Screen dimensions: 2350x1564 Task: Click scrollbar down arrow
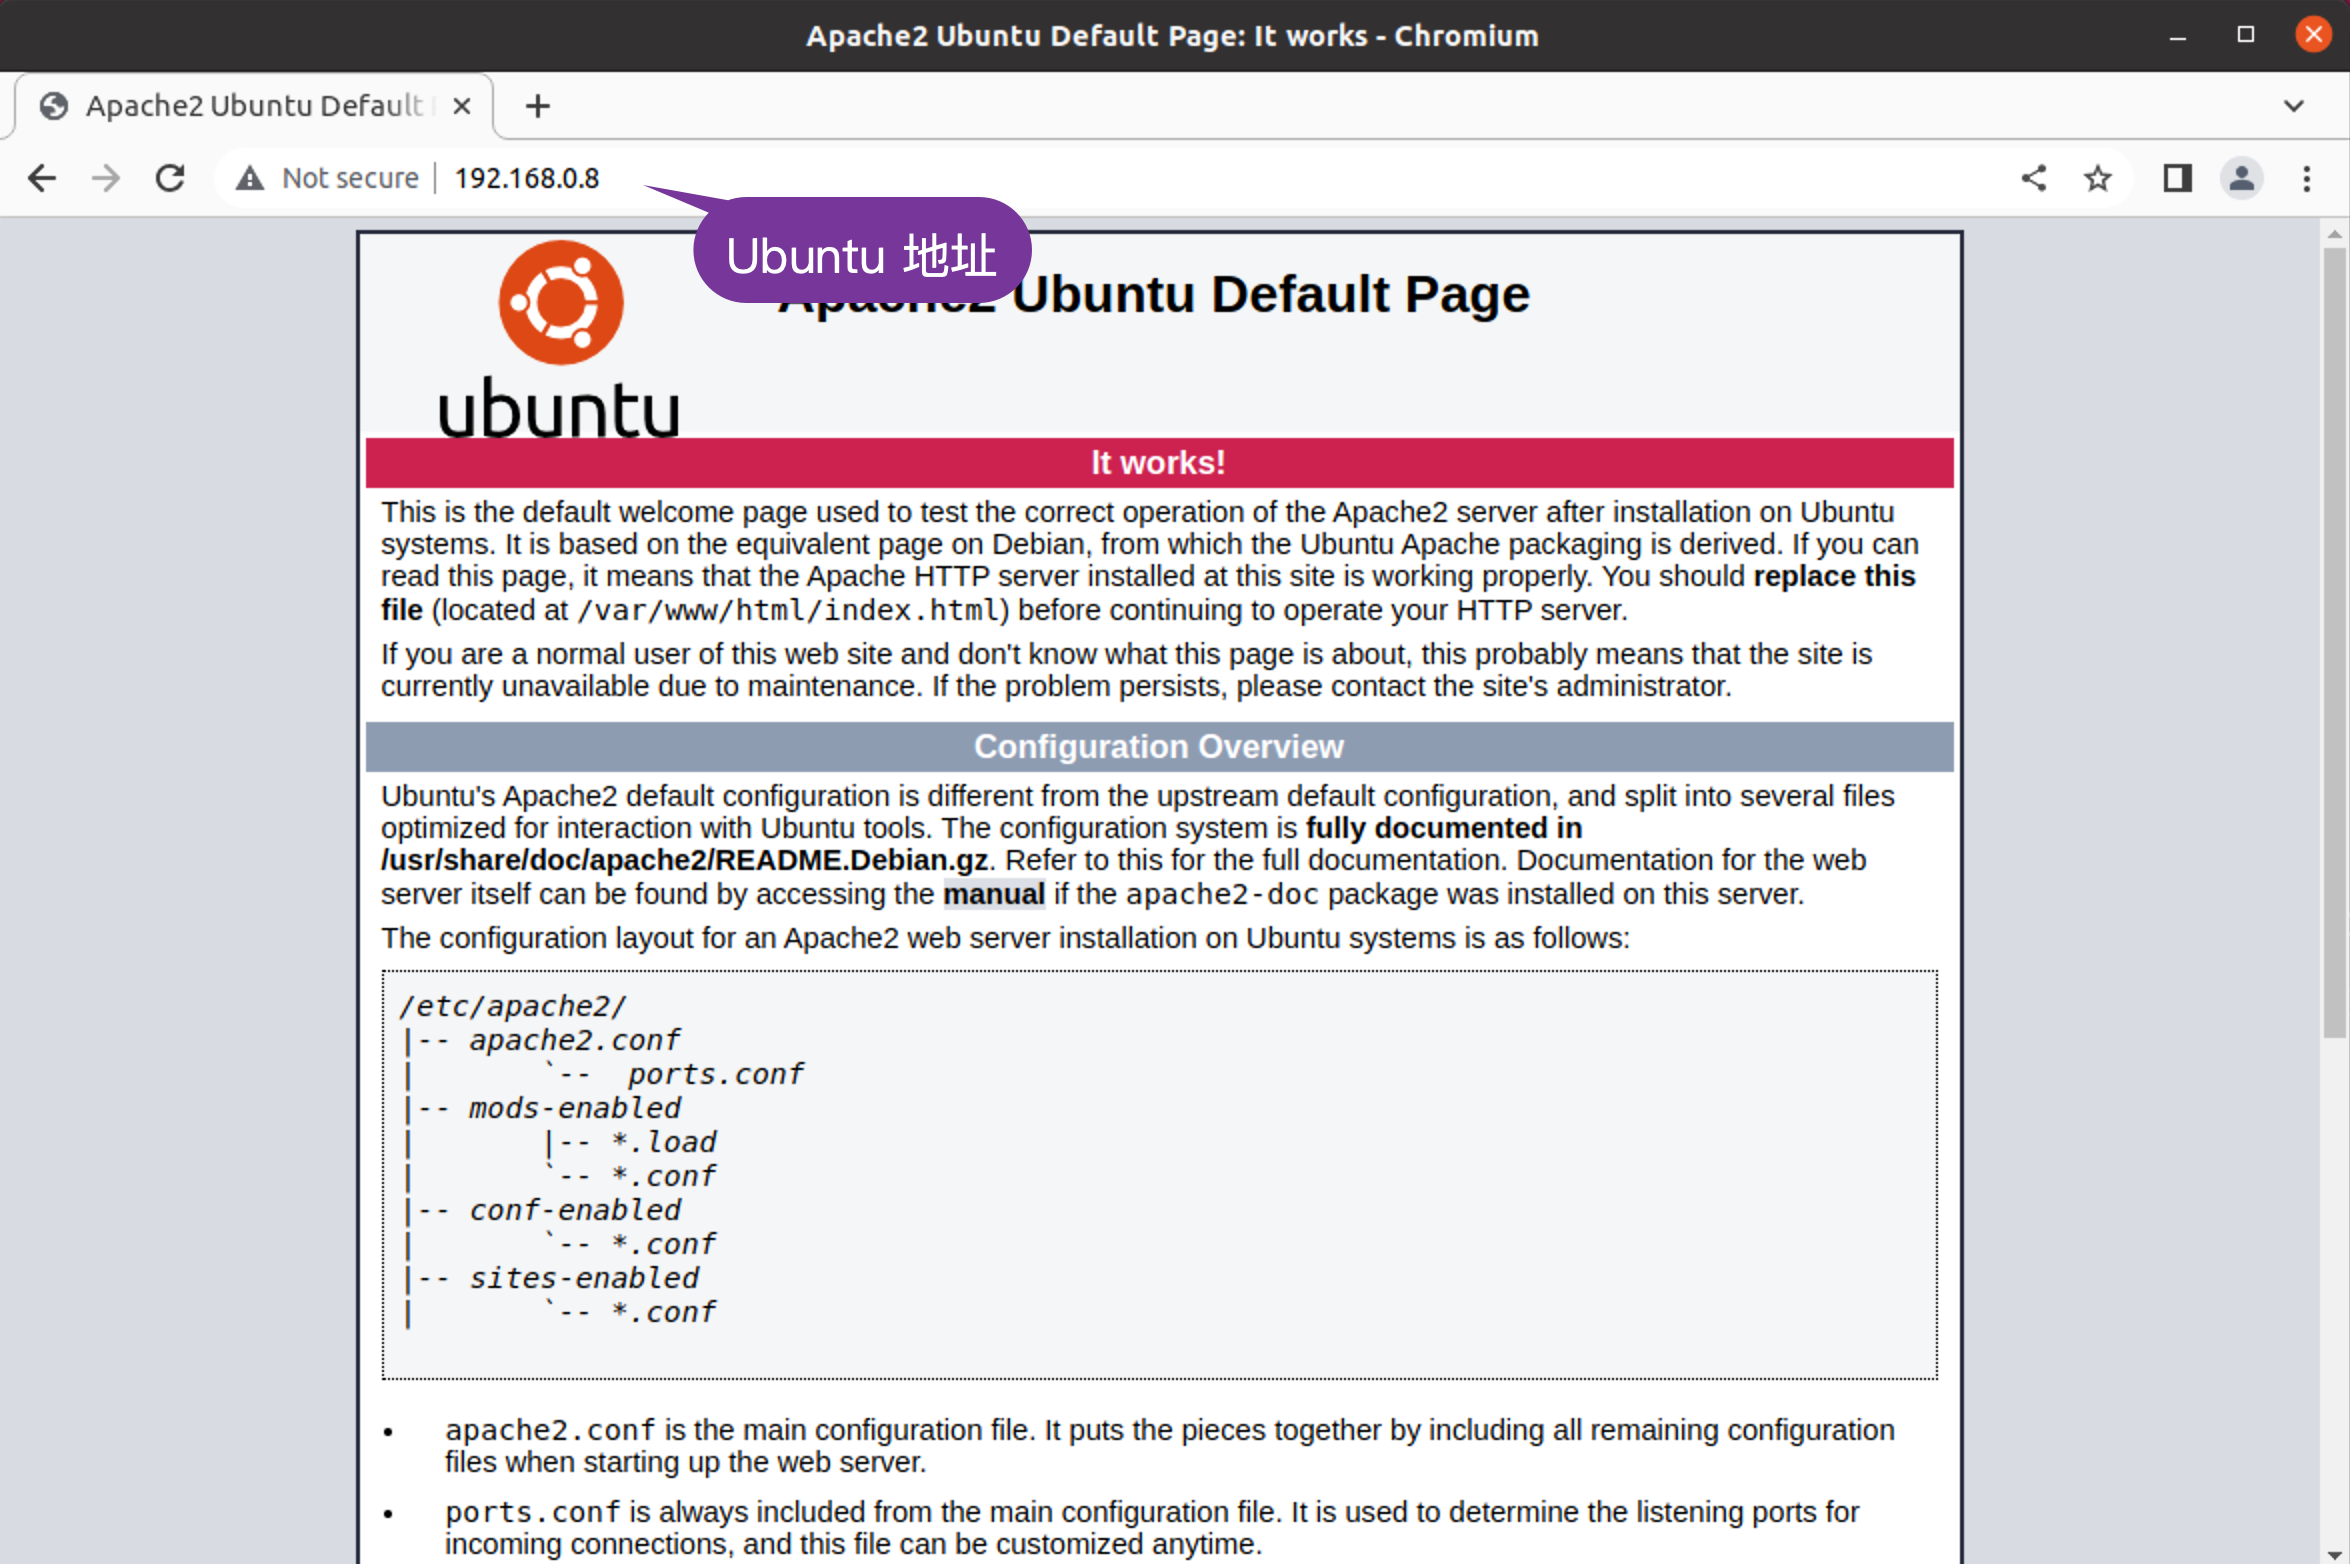coord(2334,1554)
